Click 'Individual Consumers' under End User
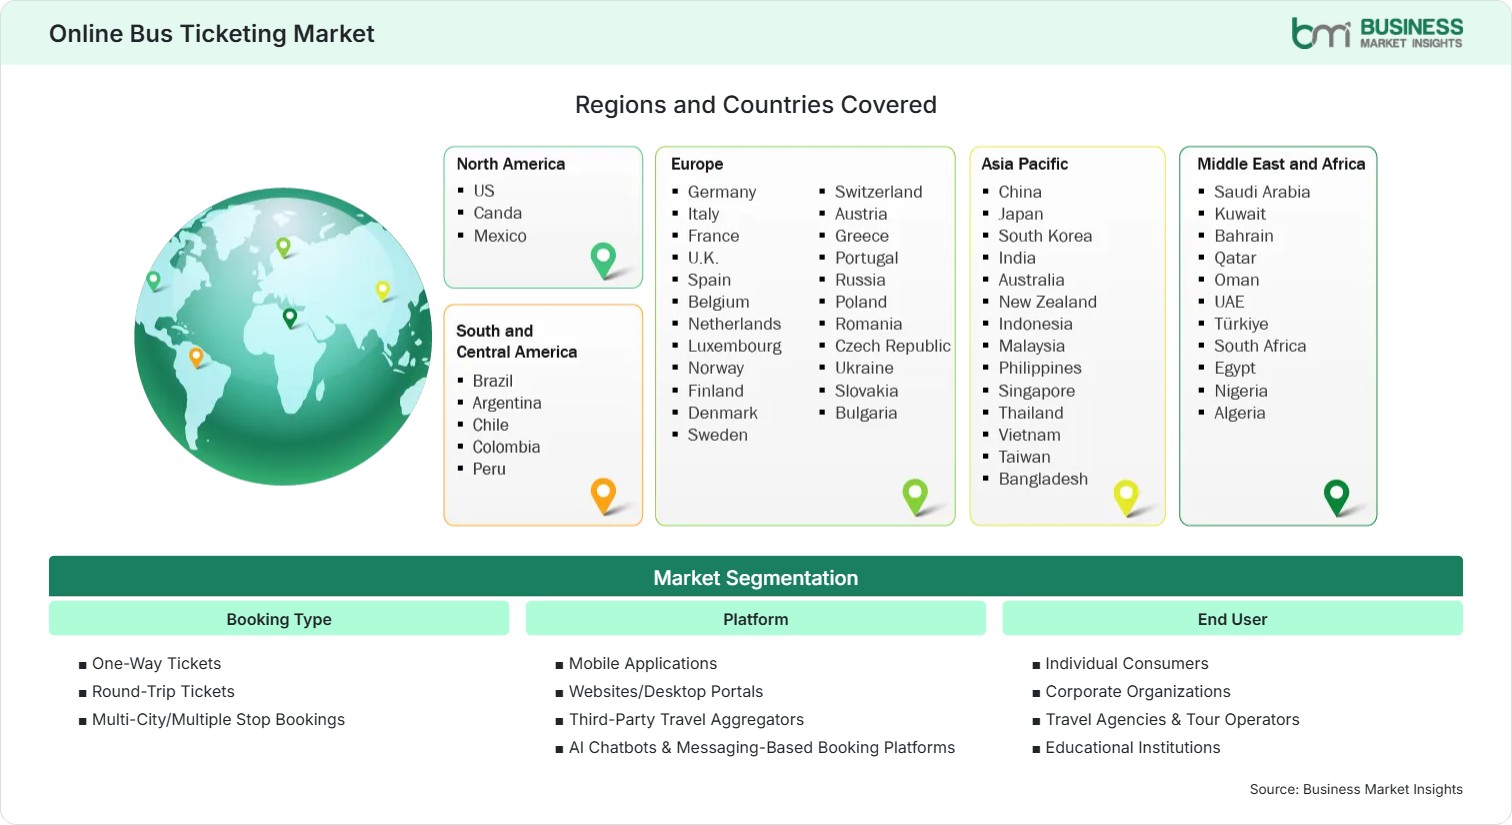 coord(1127,664)
